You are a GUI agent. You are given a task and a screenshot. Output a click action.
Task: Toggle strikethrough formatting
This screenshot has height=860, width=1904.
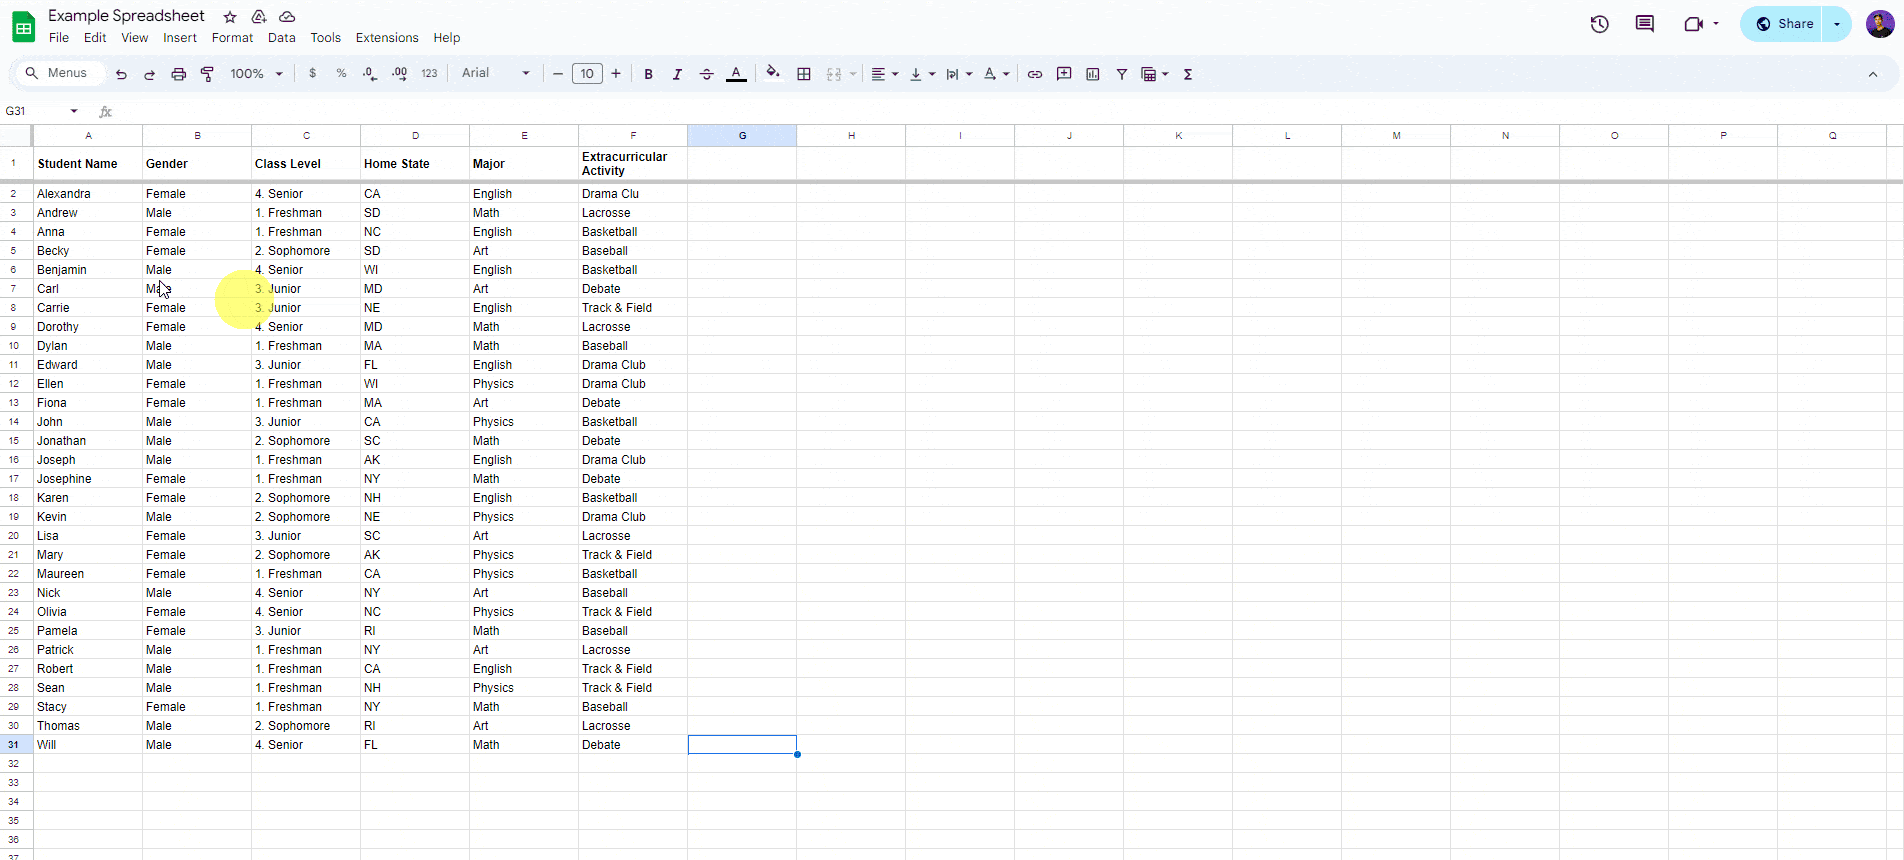point(706,74)
